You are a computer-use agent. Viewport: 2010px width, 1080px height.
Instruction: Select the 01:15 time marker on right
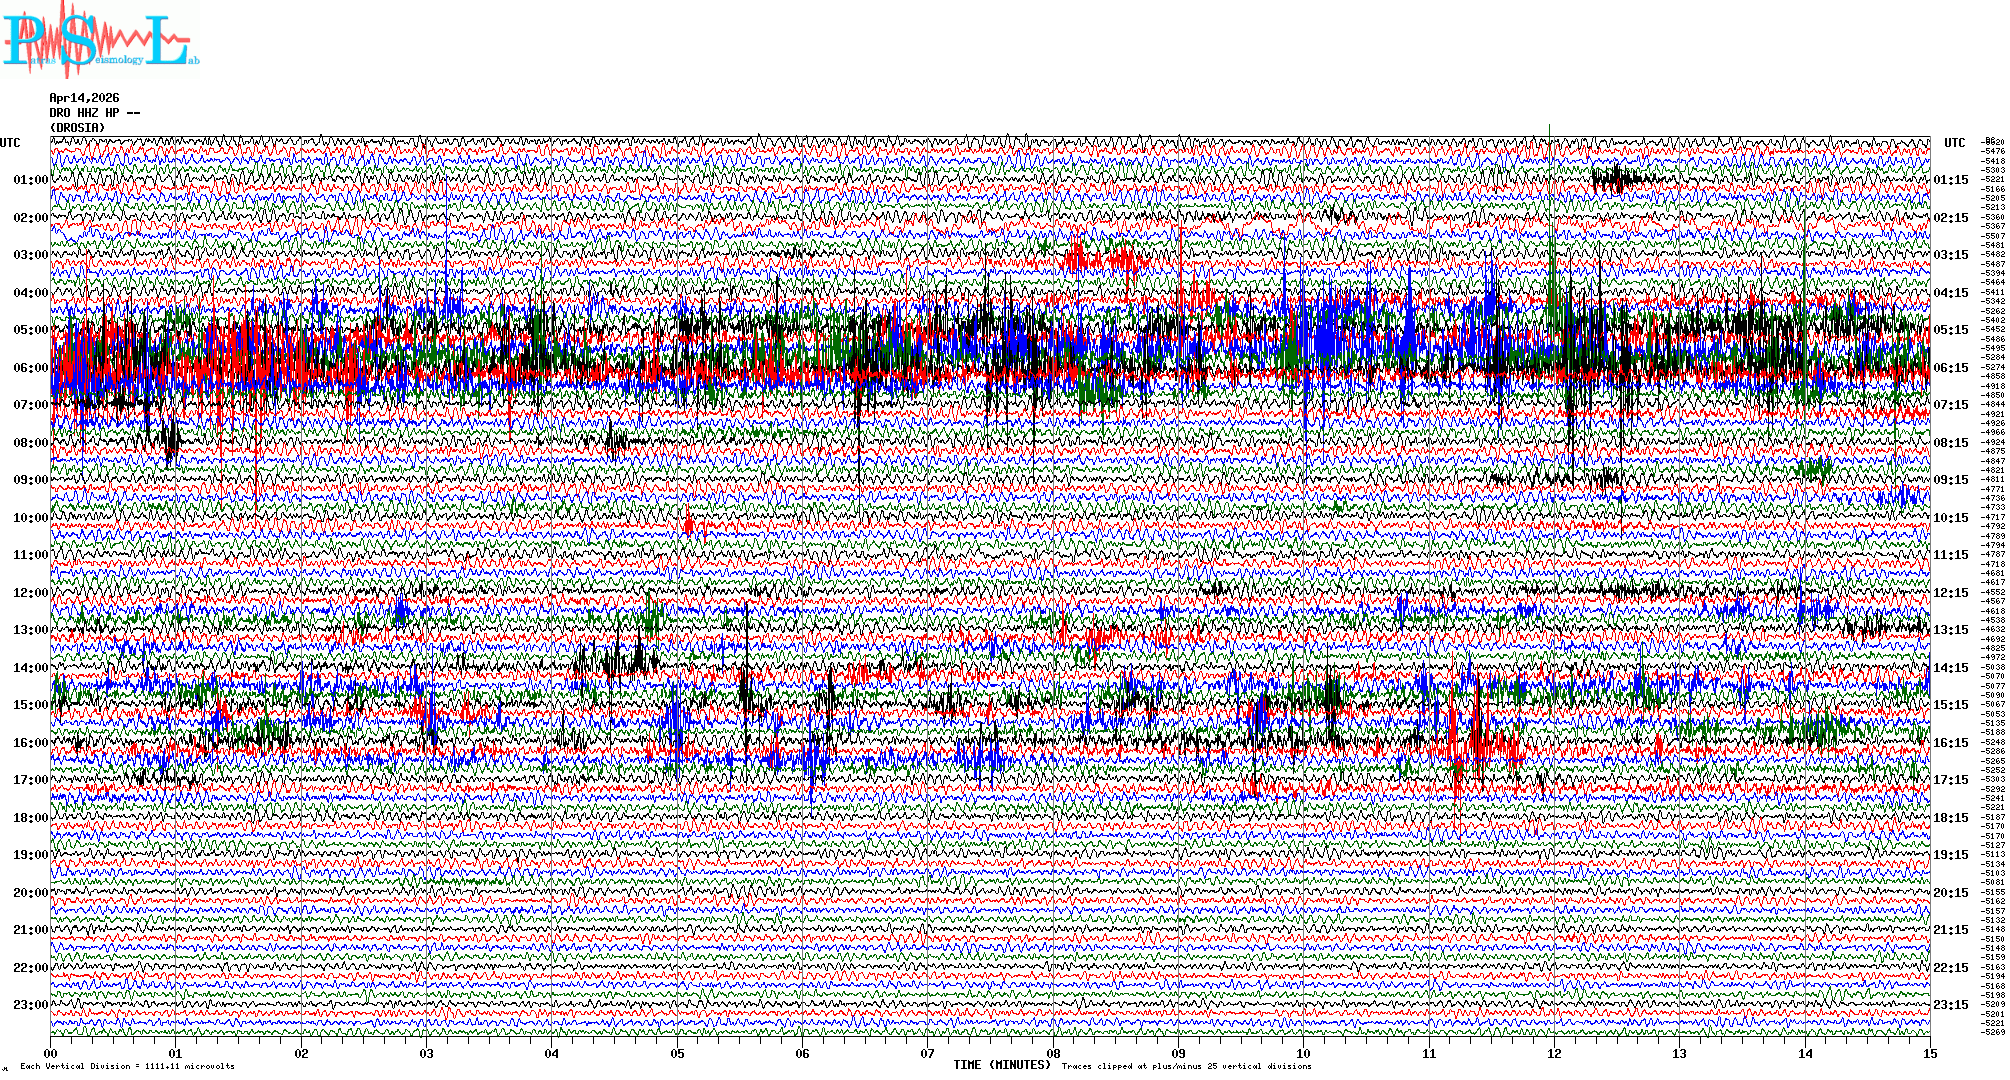point(1950,181)
